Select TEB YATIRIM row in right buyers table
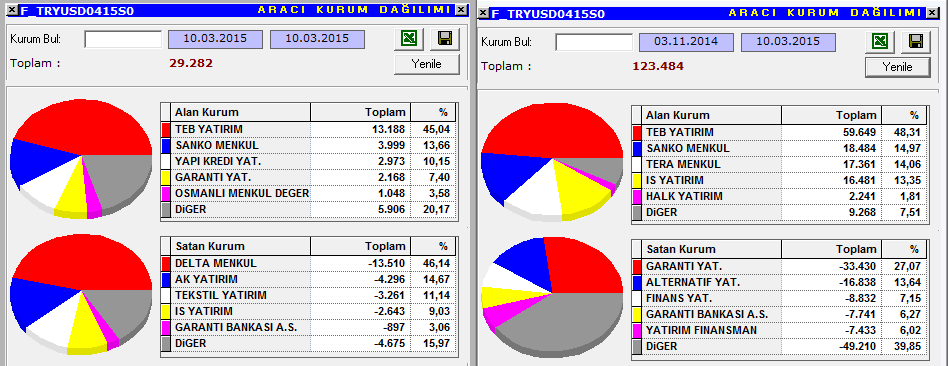948x366 pixels. (x=780, y=132)
